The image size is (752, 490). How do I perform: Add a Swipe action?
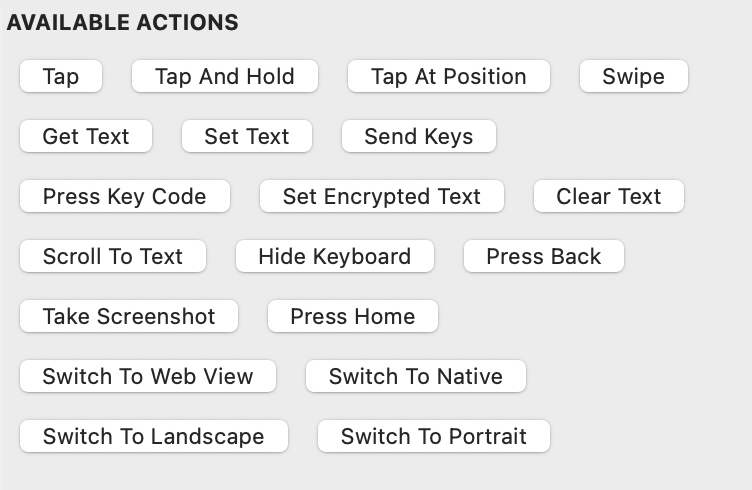(x=633, y=77)
